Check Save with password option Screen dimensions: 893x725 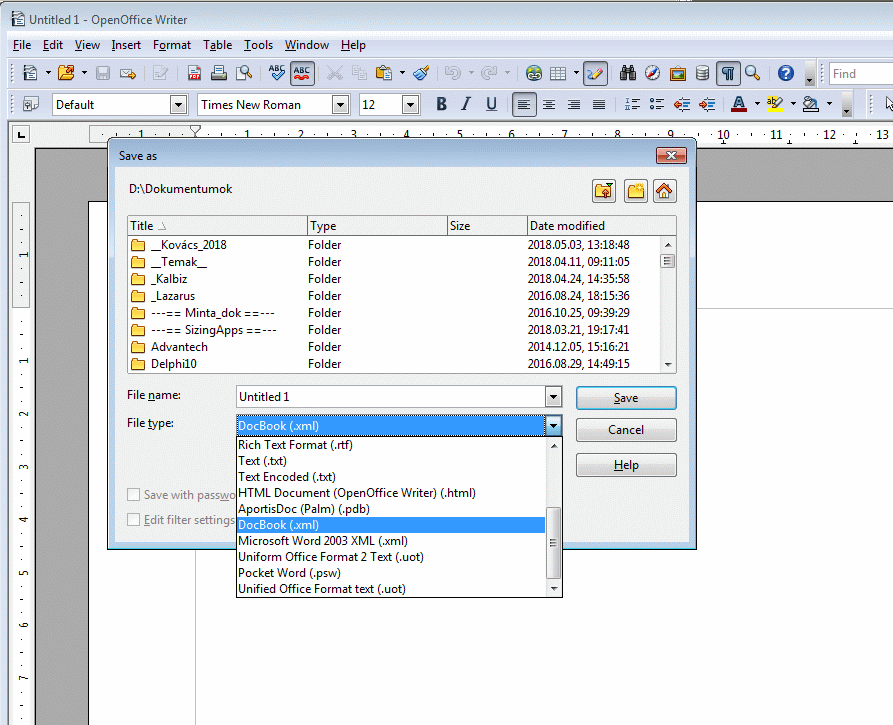coord(133,494)
